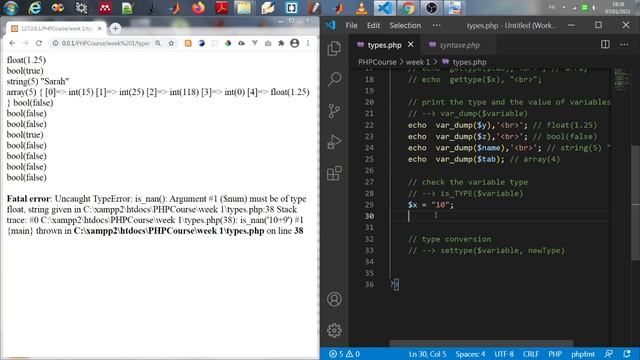This screenshot has width=640, height=360.
Task: Change end of line sequence CRLF
Action: coord(531,354)
